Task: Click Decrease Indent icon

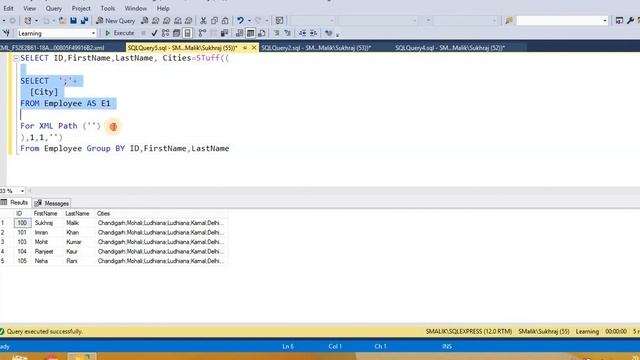Action: point(302,33)
